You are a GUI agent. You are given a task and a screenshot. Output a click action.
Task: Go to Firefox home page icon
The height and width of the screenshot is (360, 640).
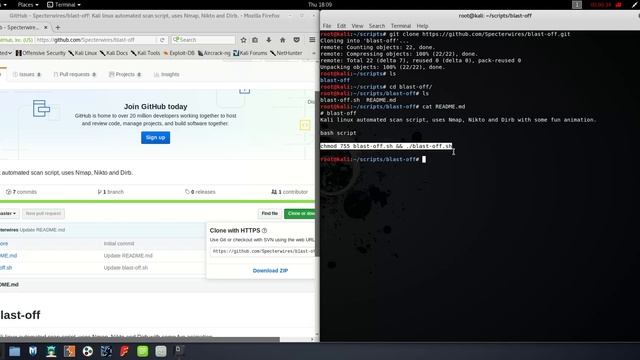pos(282,40)
